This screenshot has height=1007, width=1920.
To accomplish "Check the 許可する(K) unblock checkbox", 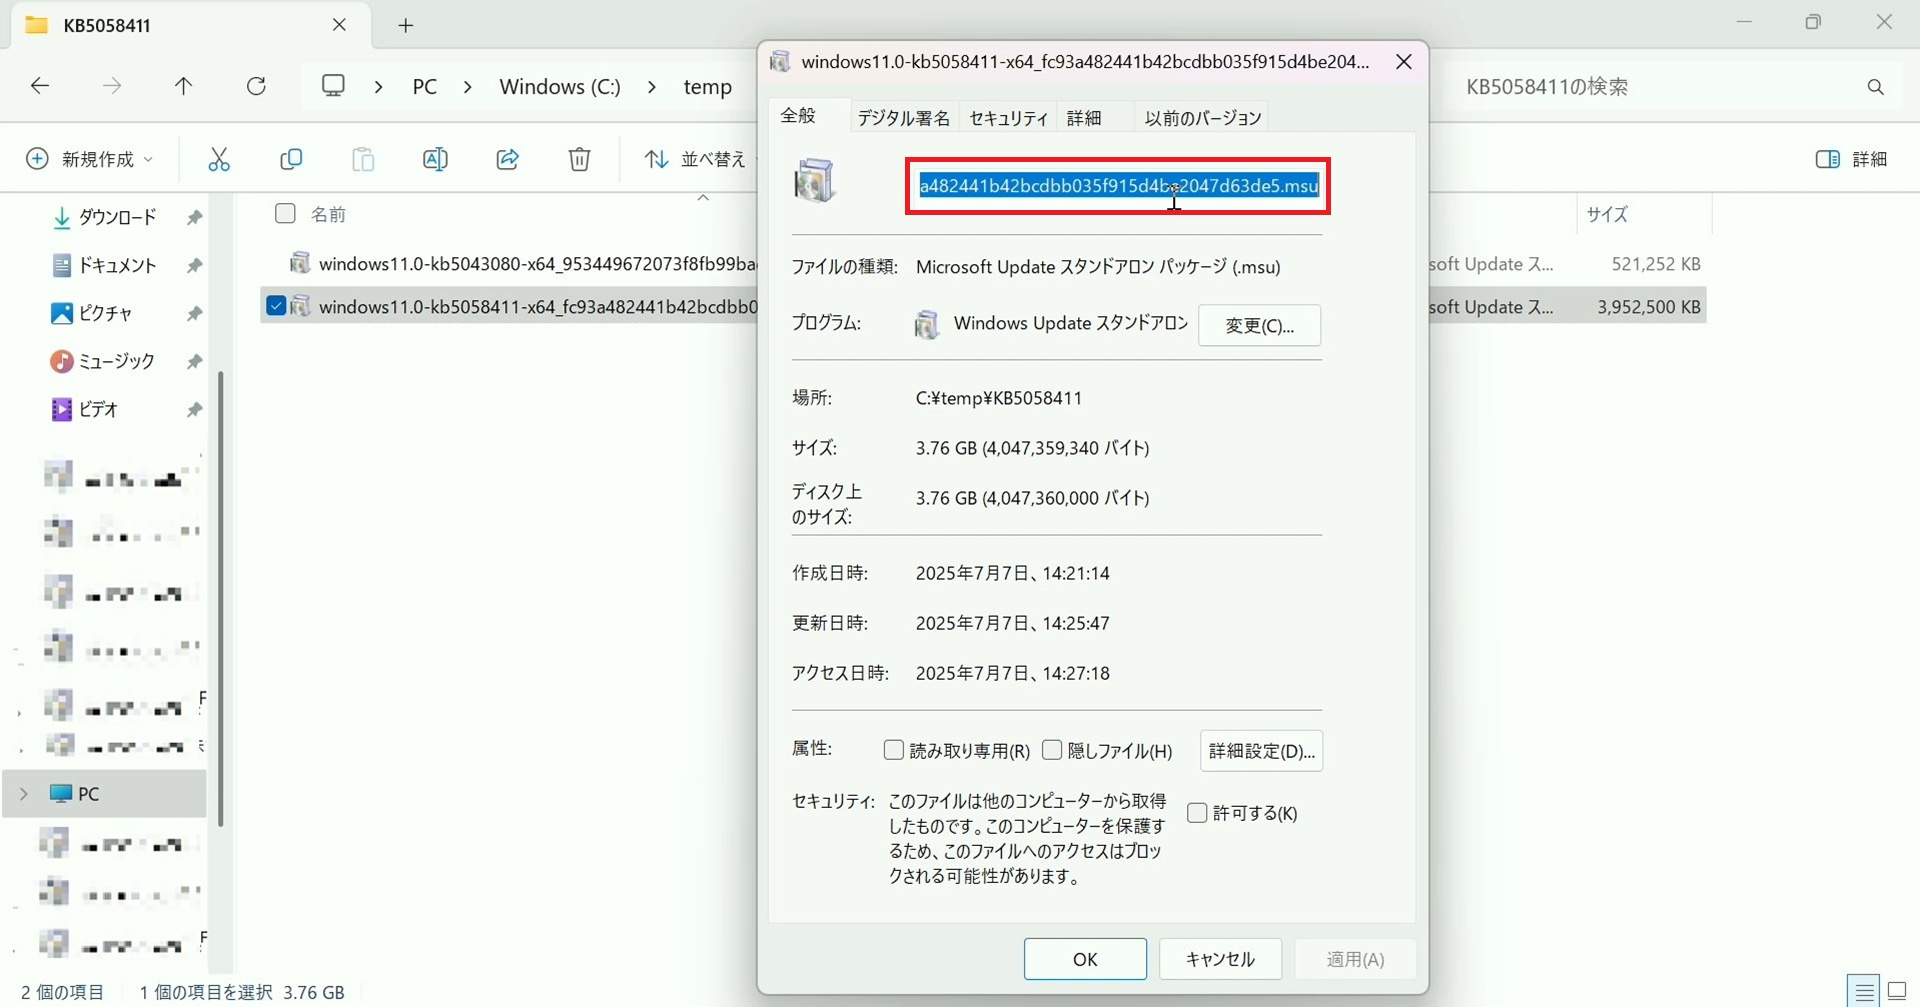I will click(1197, 813).
